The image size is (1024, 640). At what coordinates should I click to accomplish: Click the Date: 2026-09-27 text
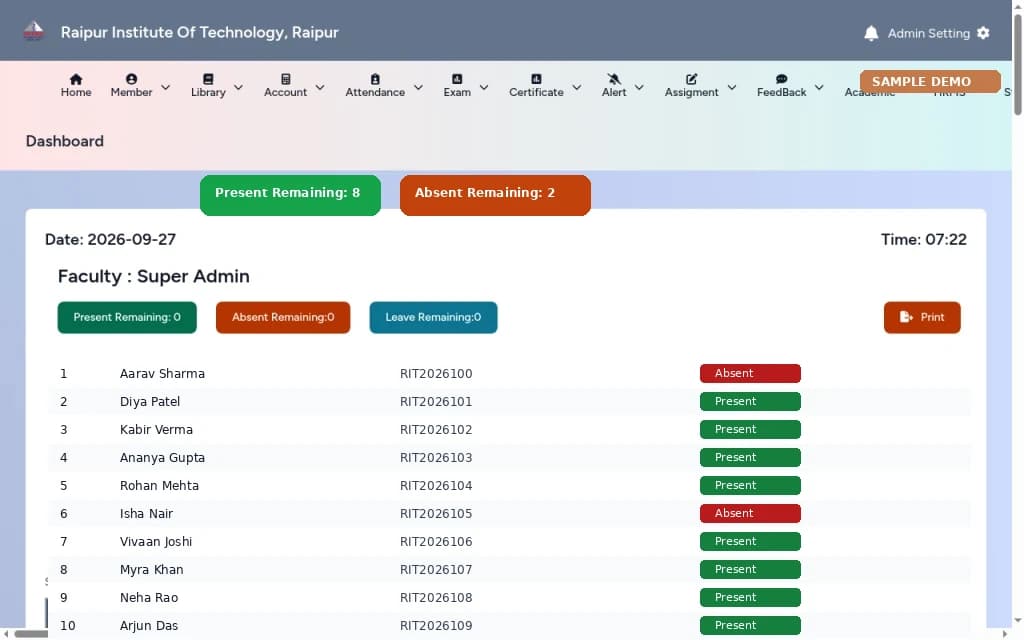coord(110,240)
